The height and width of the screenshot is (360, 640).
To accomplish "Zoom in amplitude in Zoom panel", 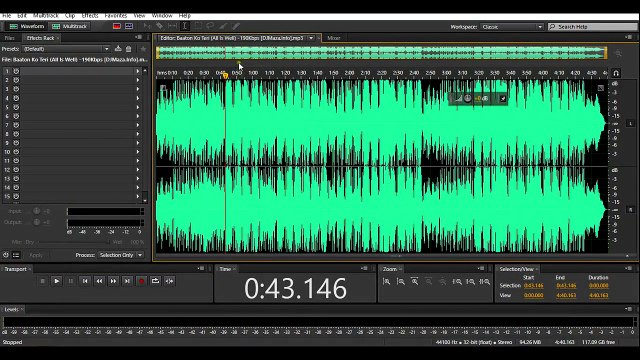I will tap(387, 282).
